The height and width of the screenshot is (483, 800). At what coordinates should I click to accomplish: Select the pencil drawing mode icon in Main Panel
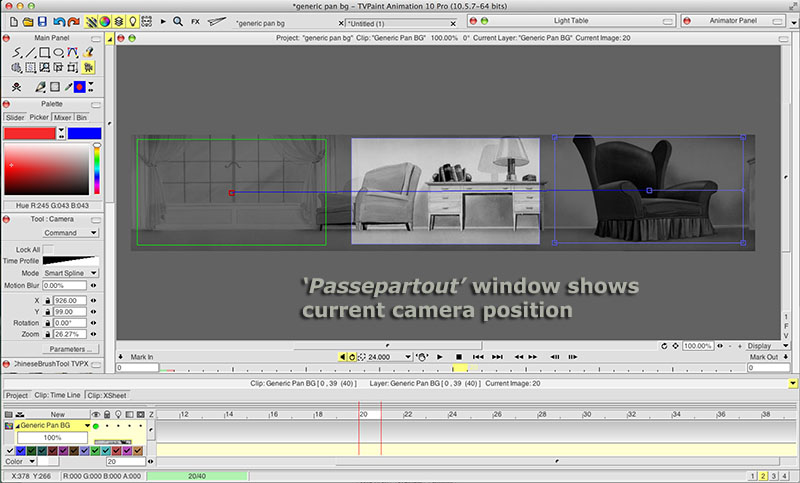(x=40, y=87)
